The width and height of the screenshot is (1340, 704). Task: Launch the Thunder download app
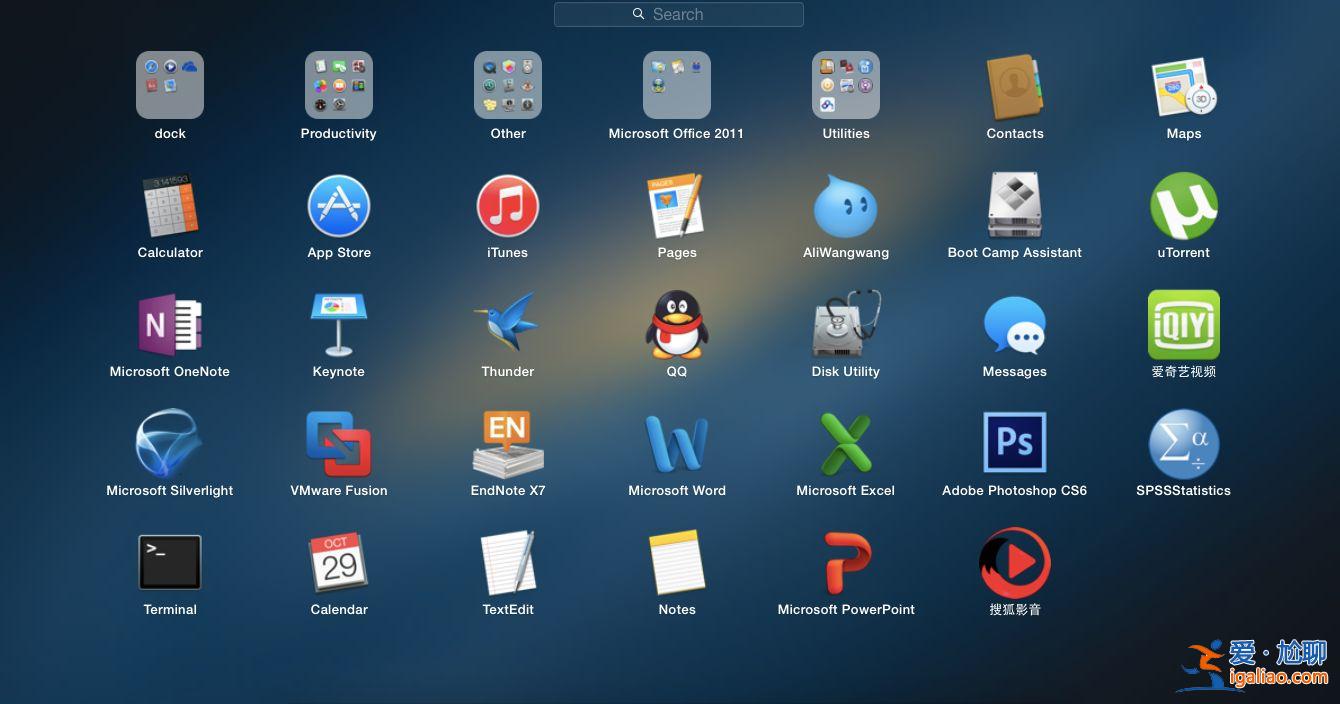pyautogui.click(x=508, y=325)
